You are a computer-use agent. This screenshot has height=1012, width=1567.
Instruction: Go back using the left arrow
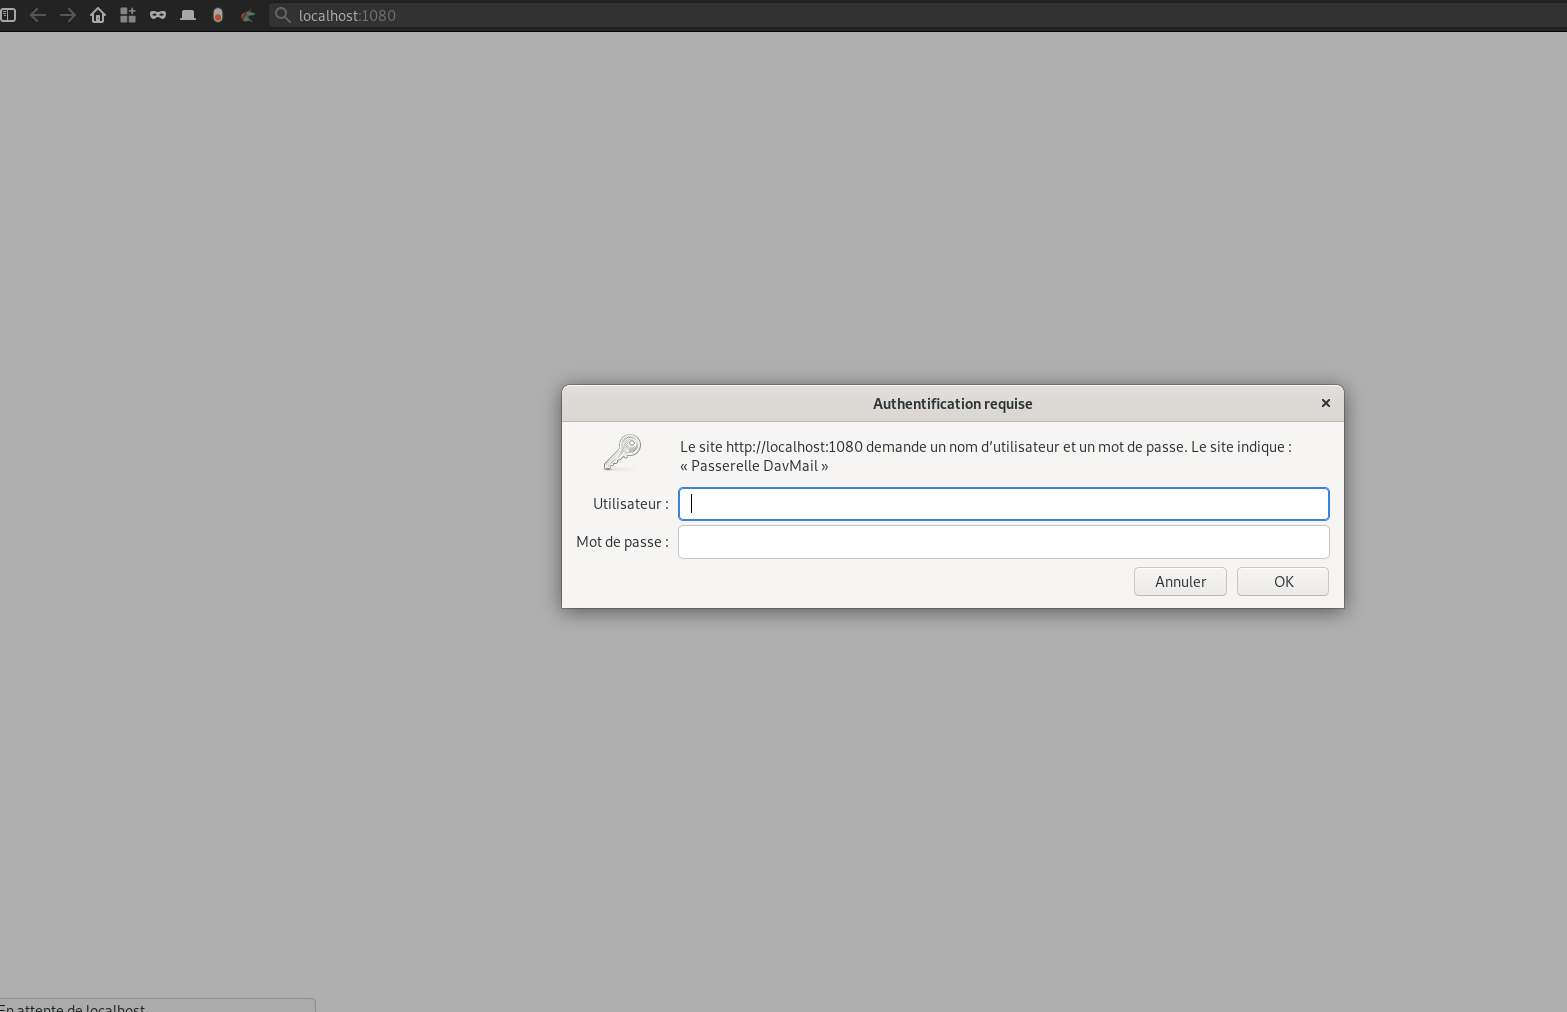(x=38, y=15)
